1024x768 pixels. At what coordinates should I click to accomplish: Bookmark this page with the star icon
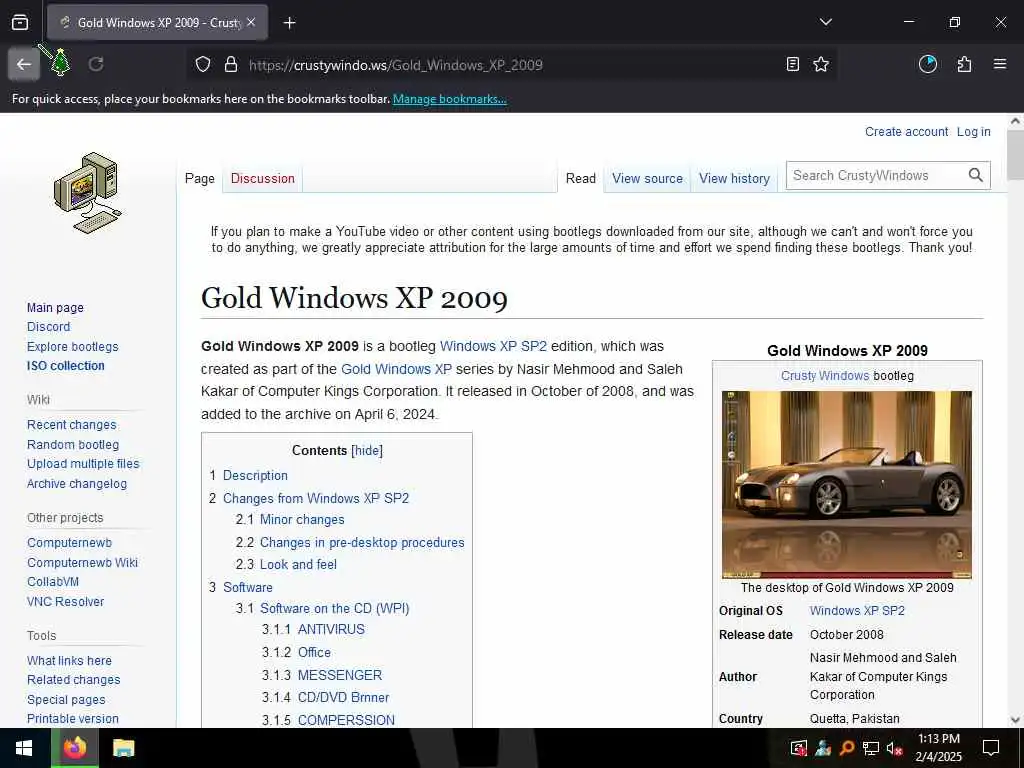(821, 64)
